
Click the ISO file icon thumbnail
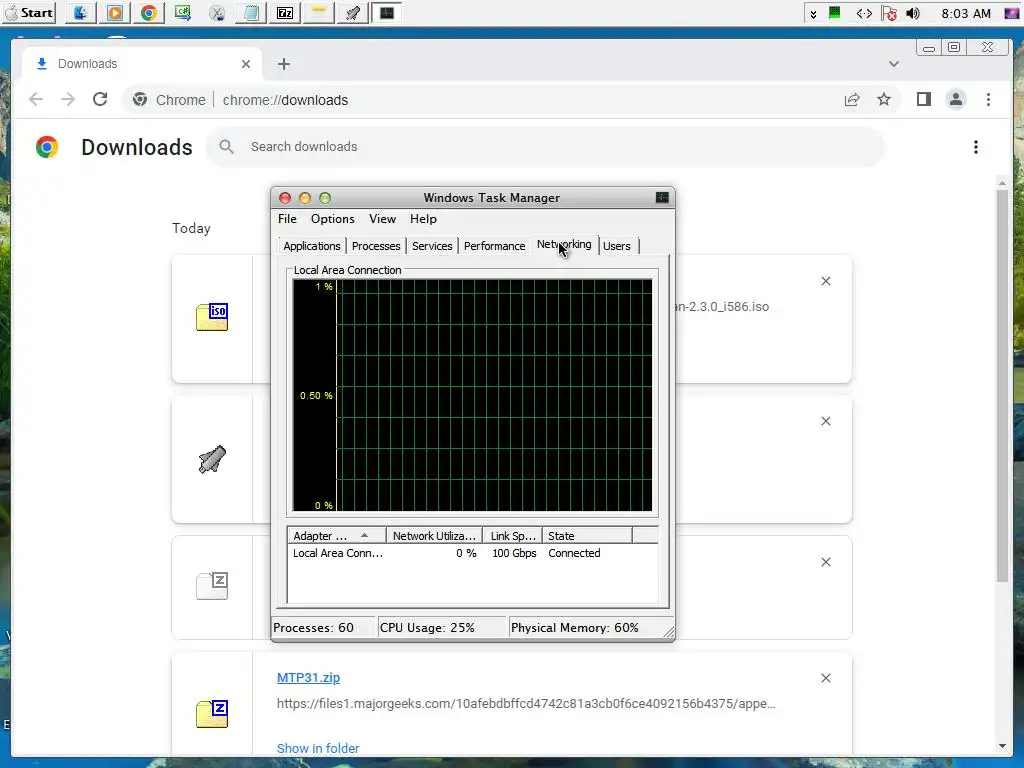pyautogui.click(x=212, y=317)
